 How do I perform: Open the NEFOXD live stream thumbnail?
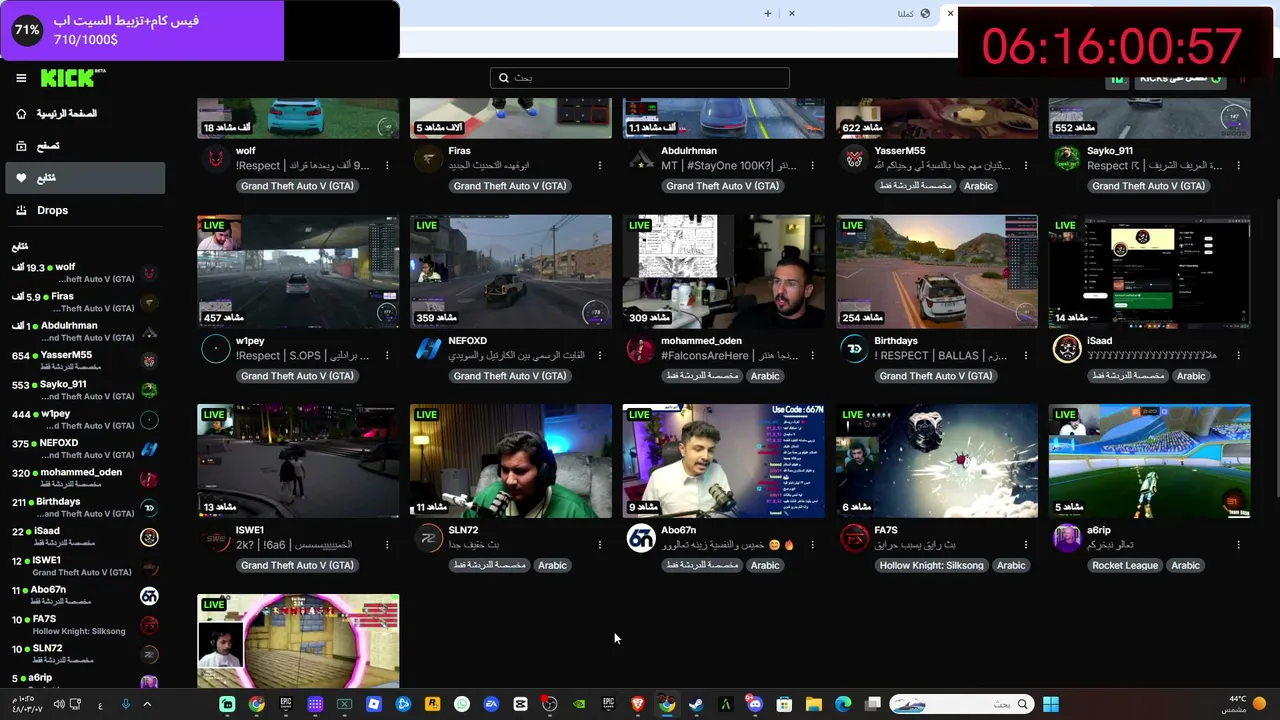tap(511, 271)
